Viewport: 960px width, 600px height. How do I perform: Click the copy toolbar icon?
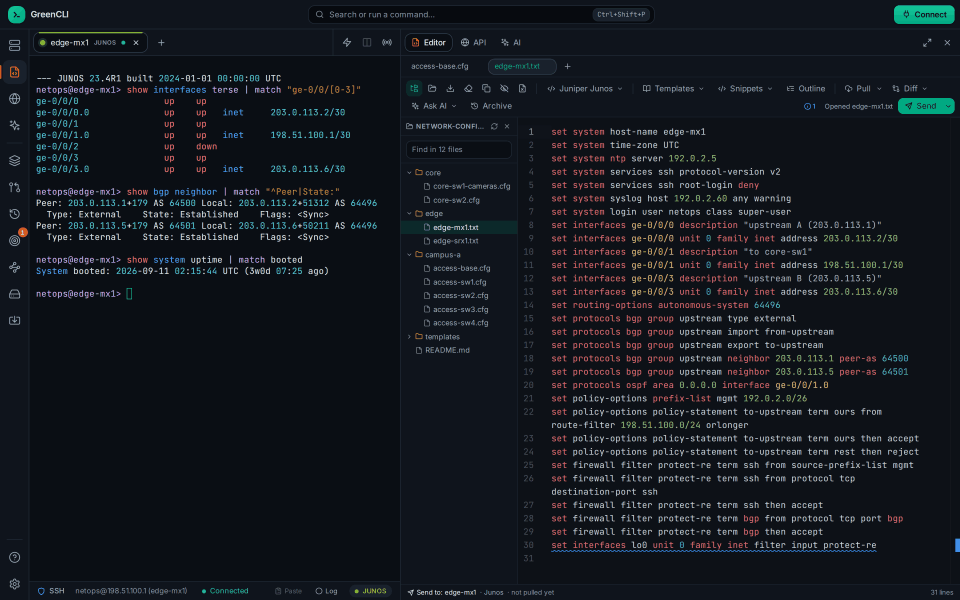pos(486,88)
